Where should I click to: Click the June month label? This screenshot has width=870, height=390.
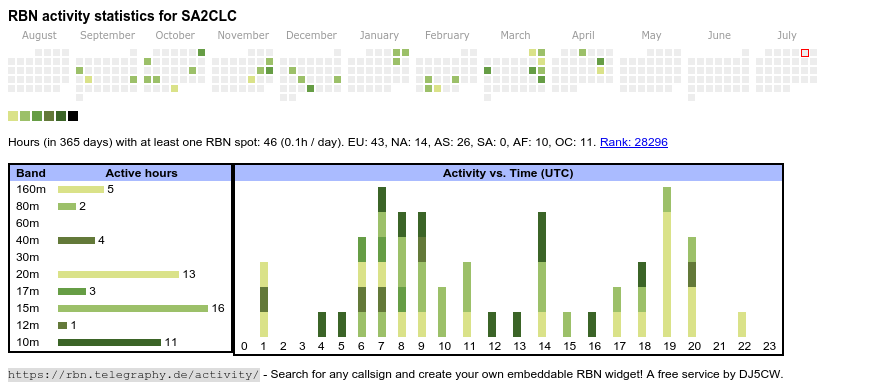pyautogui.click(x=719, y=35)
